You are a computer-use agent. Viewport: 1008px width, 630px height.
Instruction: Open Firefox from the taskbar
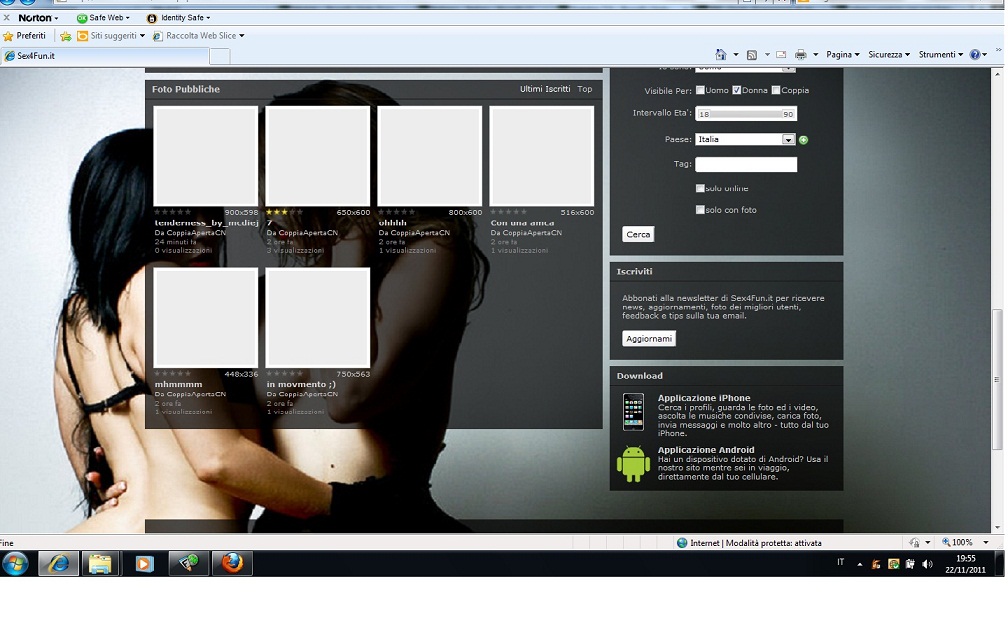point(232,563)
